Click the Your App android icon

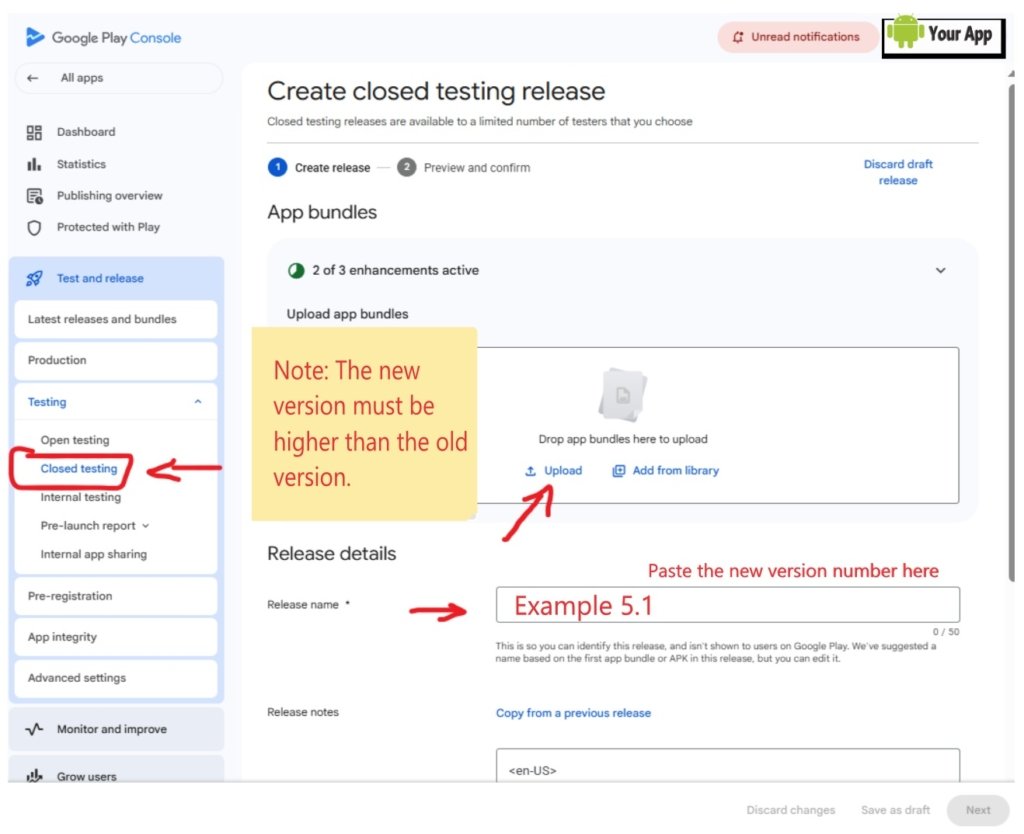pos(905,31)
